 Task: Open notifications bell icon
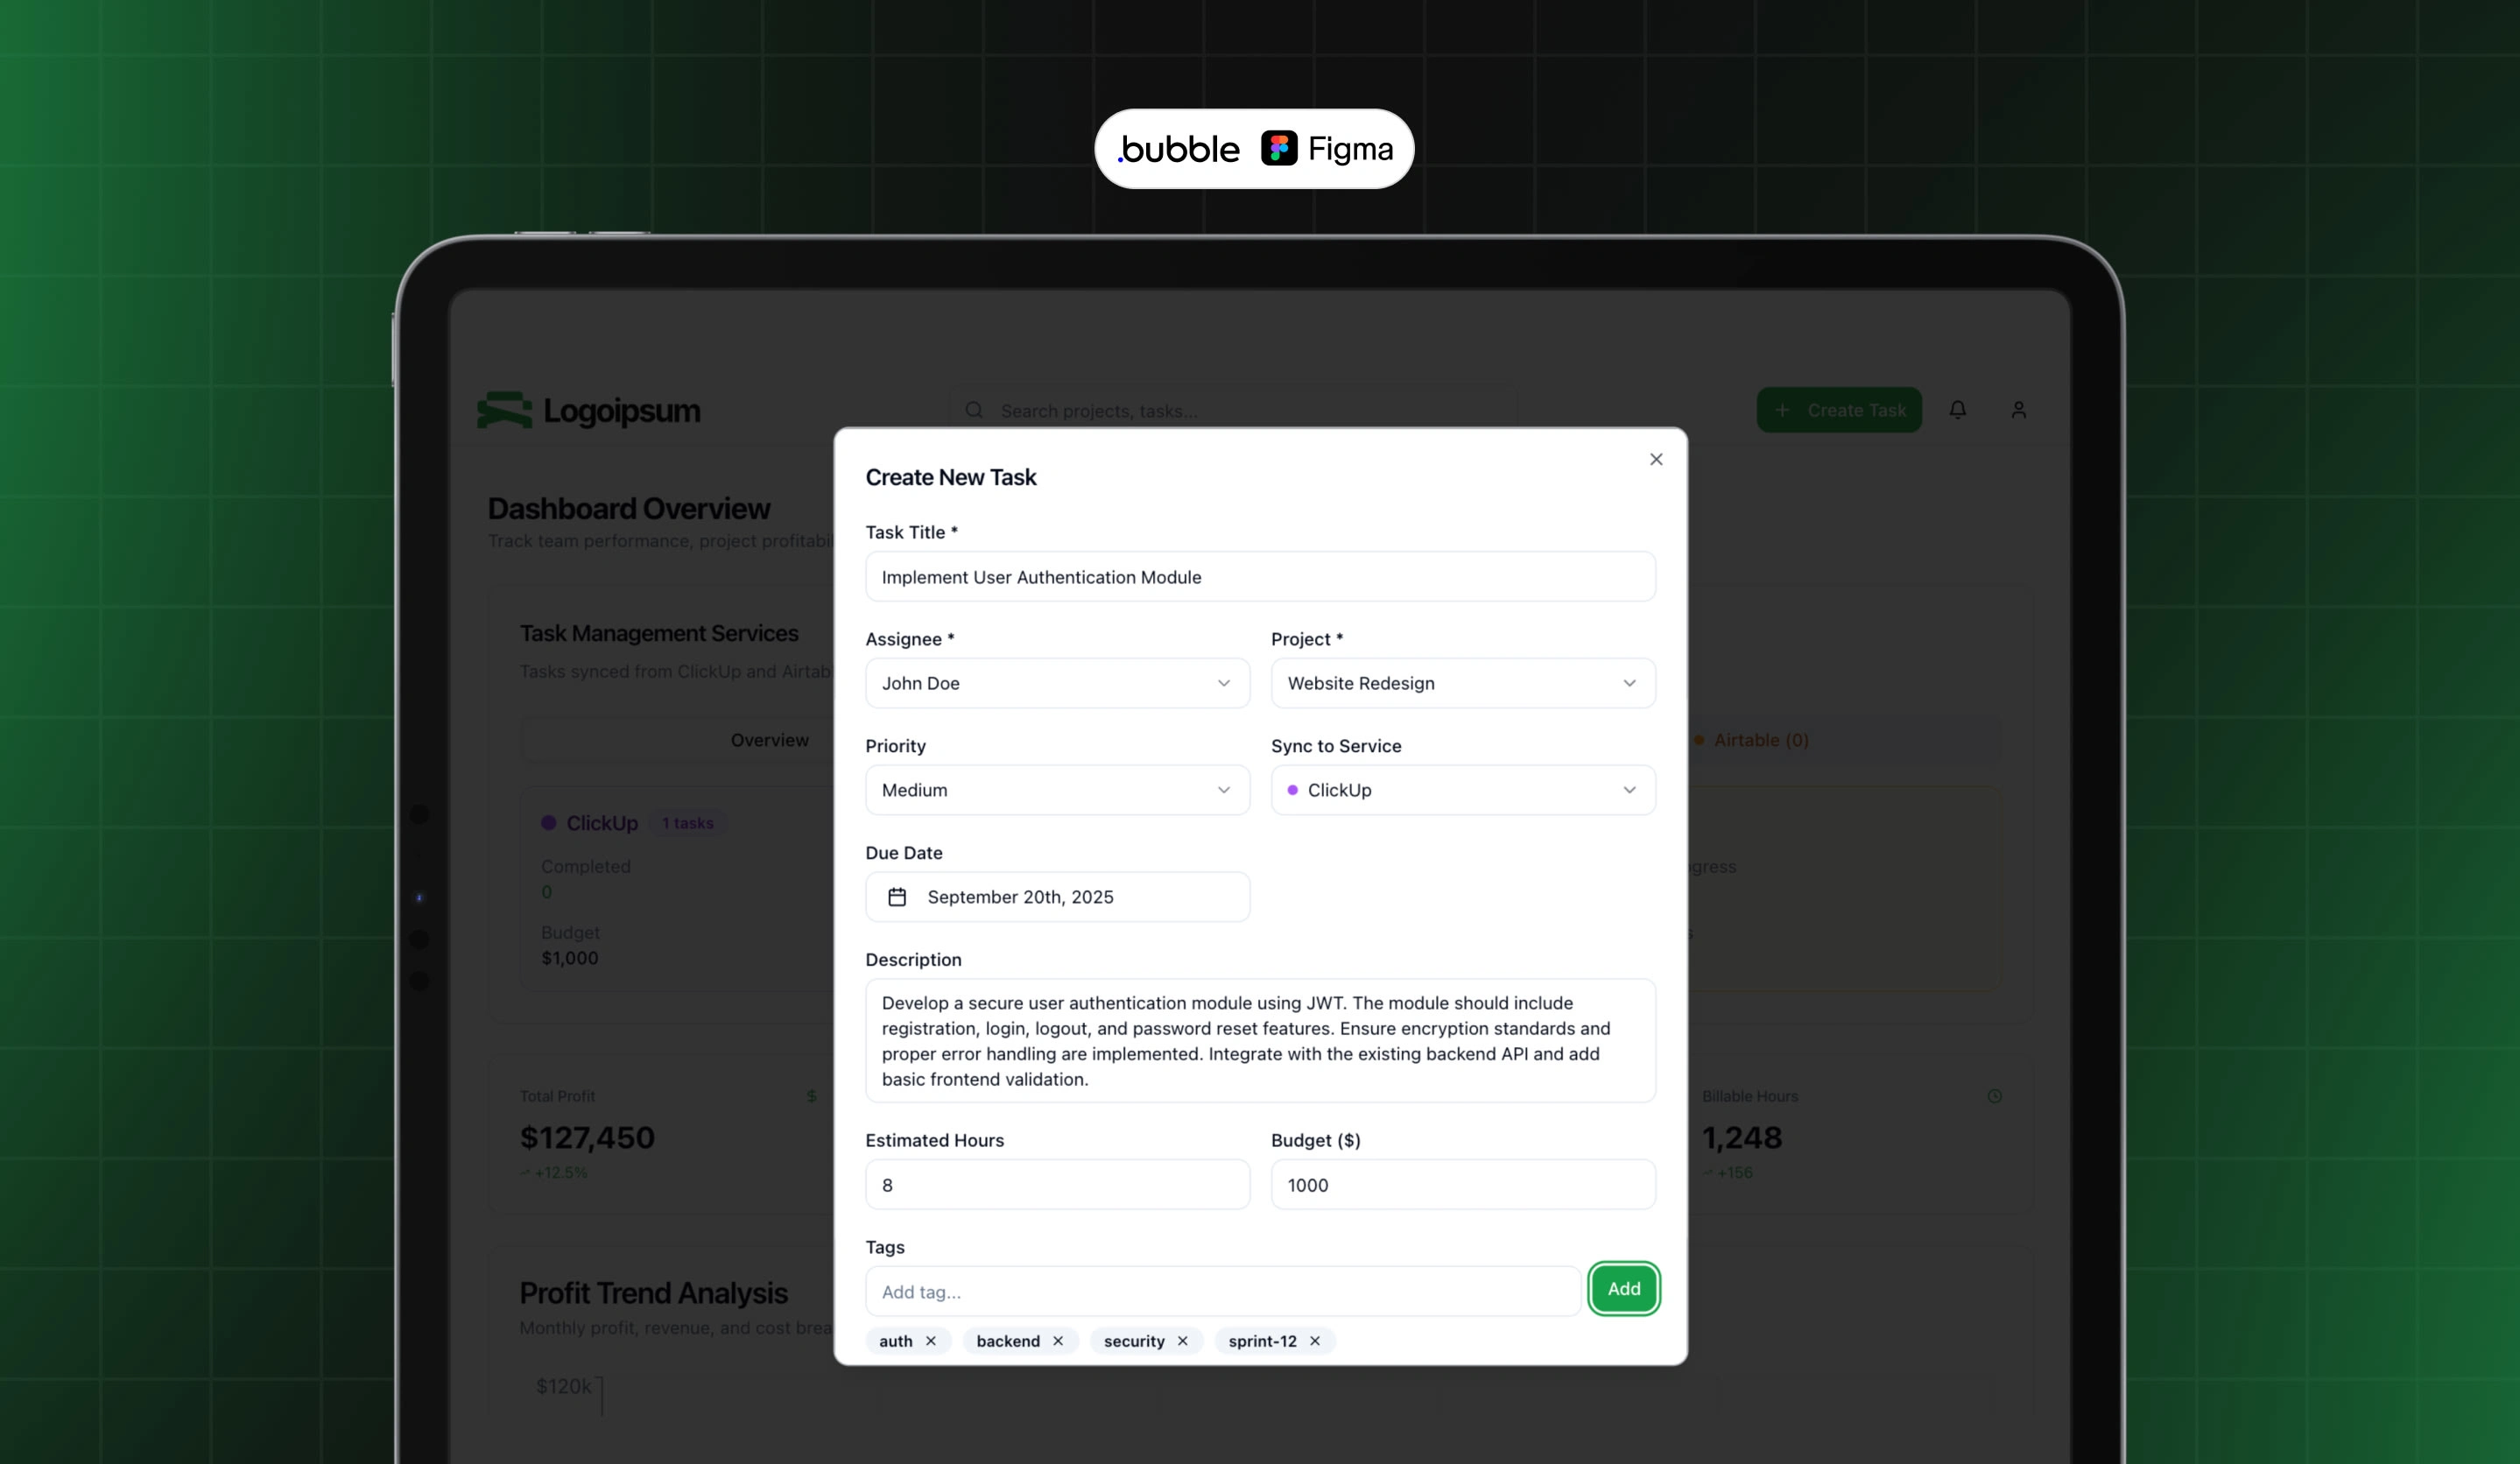[1958, 410]
